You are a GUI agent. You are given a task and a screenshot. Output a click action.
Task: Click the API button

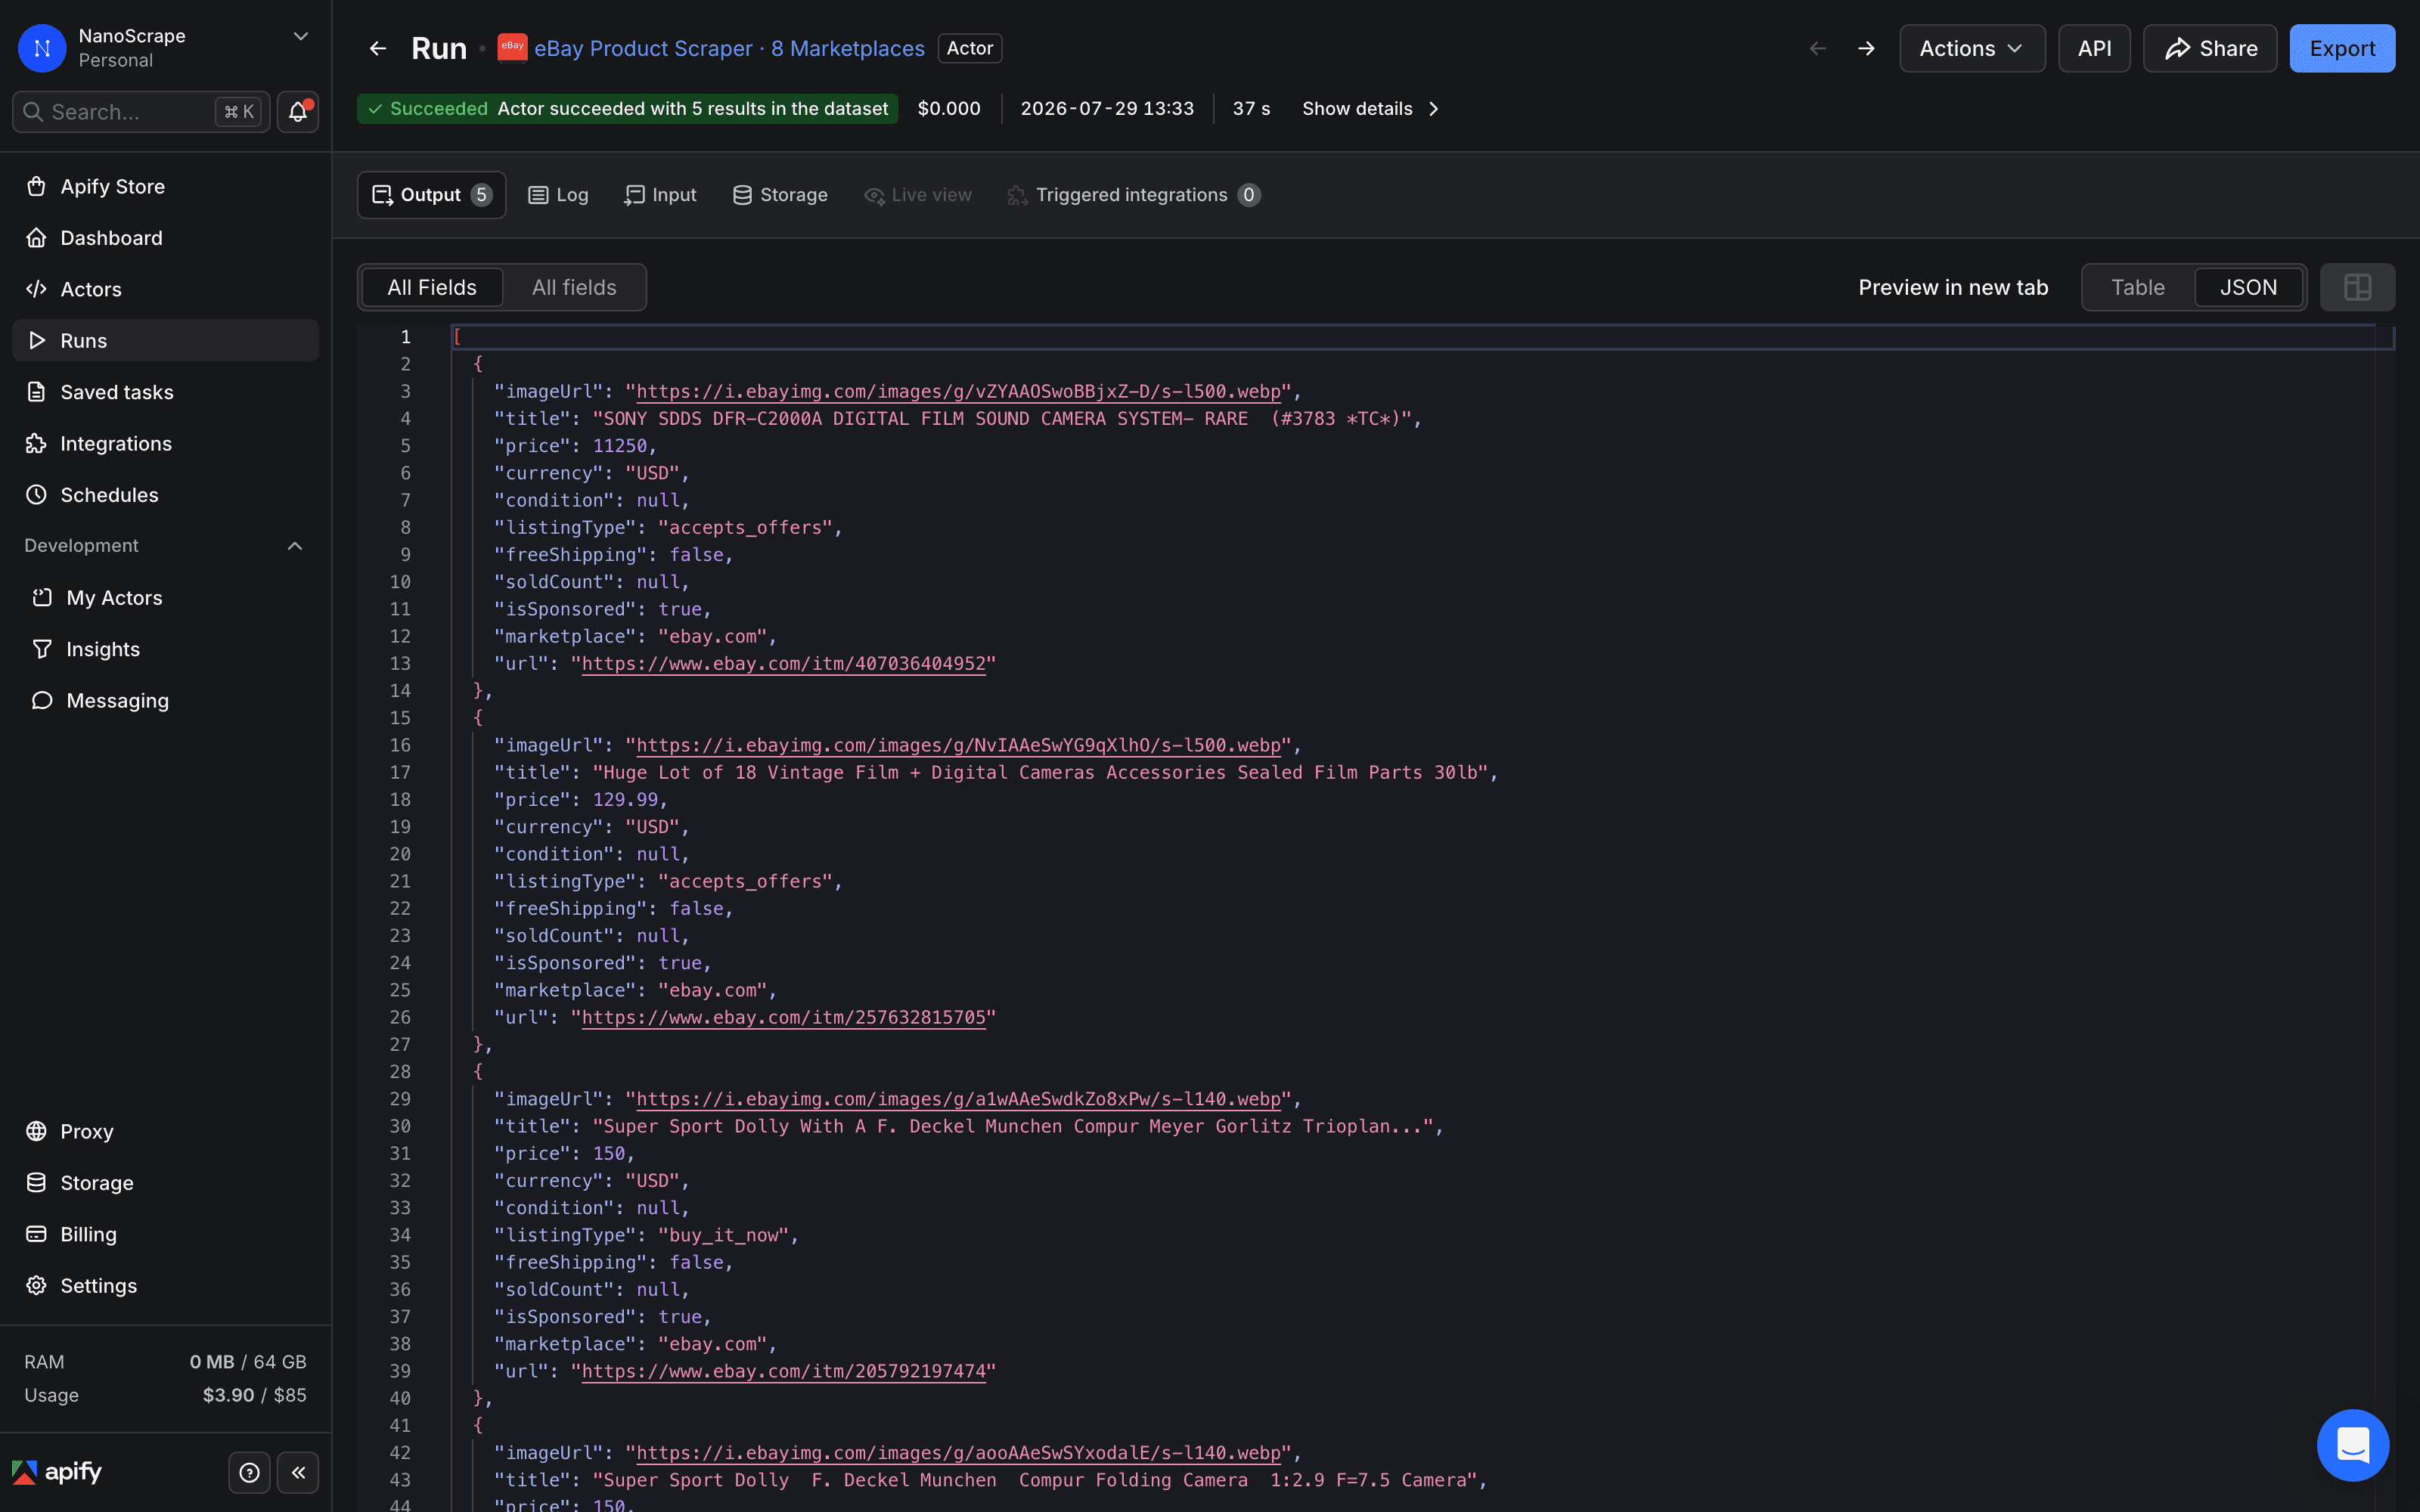tap(2094, 48)
